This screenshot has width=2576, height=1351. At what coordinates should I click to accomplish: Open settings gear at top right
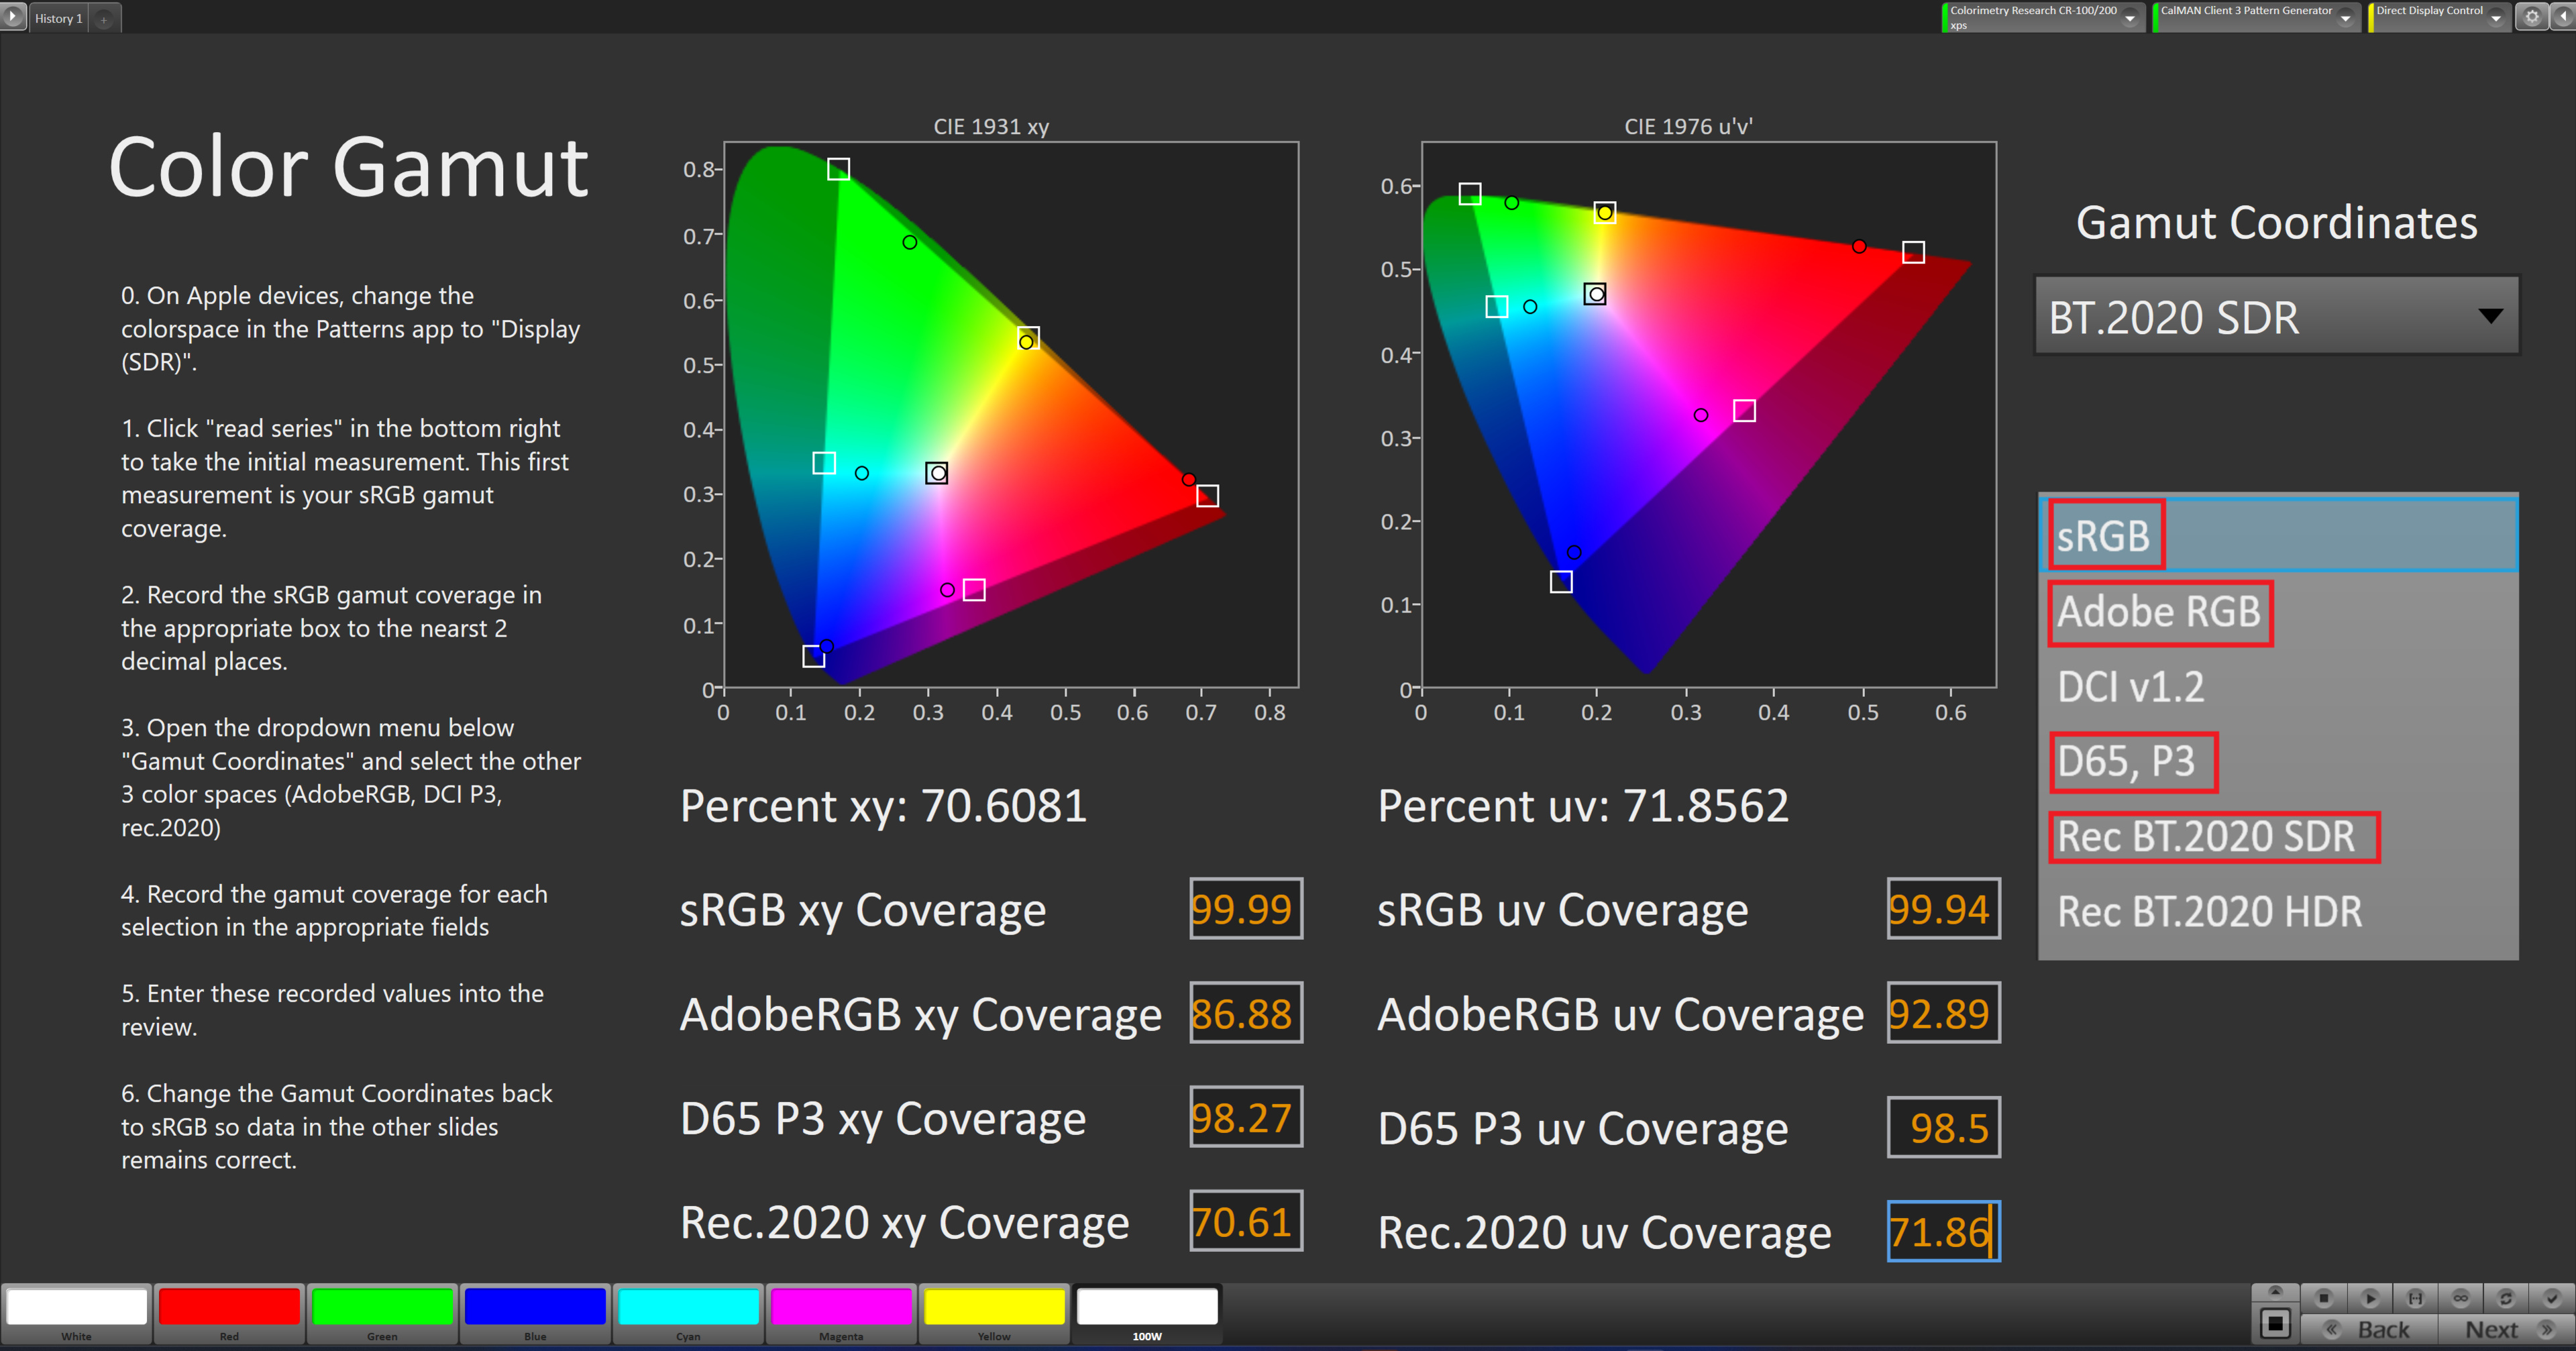click(2531, 17)
